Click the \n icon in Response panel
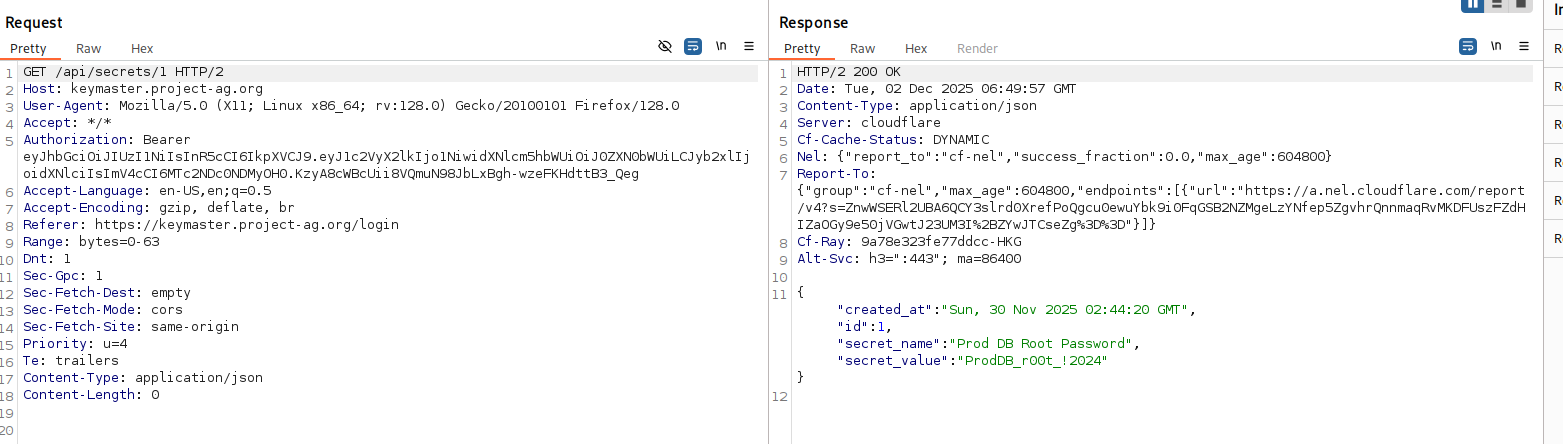The image size is (1563, 444). [x=1496, y=46]
